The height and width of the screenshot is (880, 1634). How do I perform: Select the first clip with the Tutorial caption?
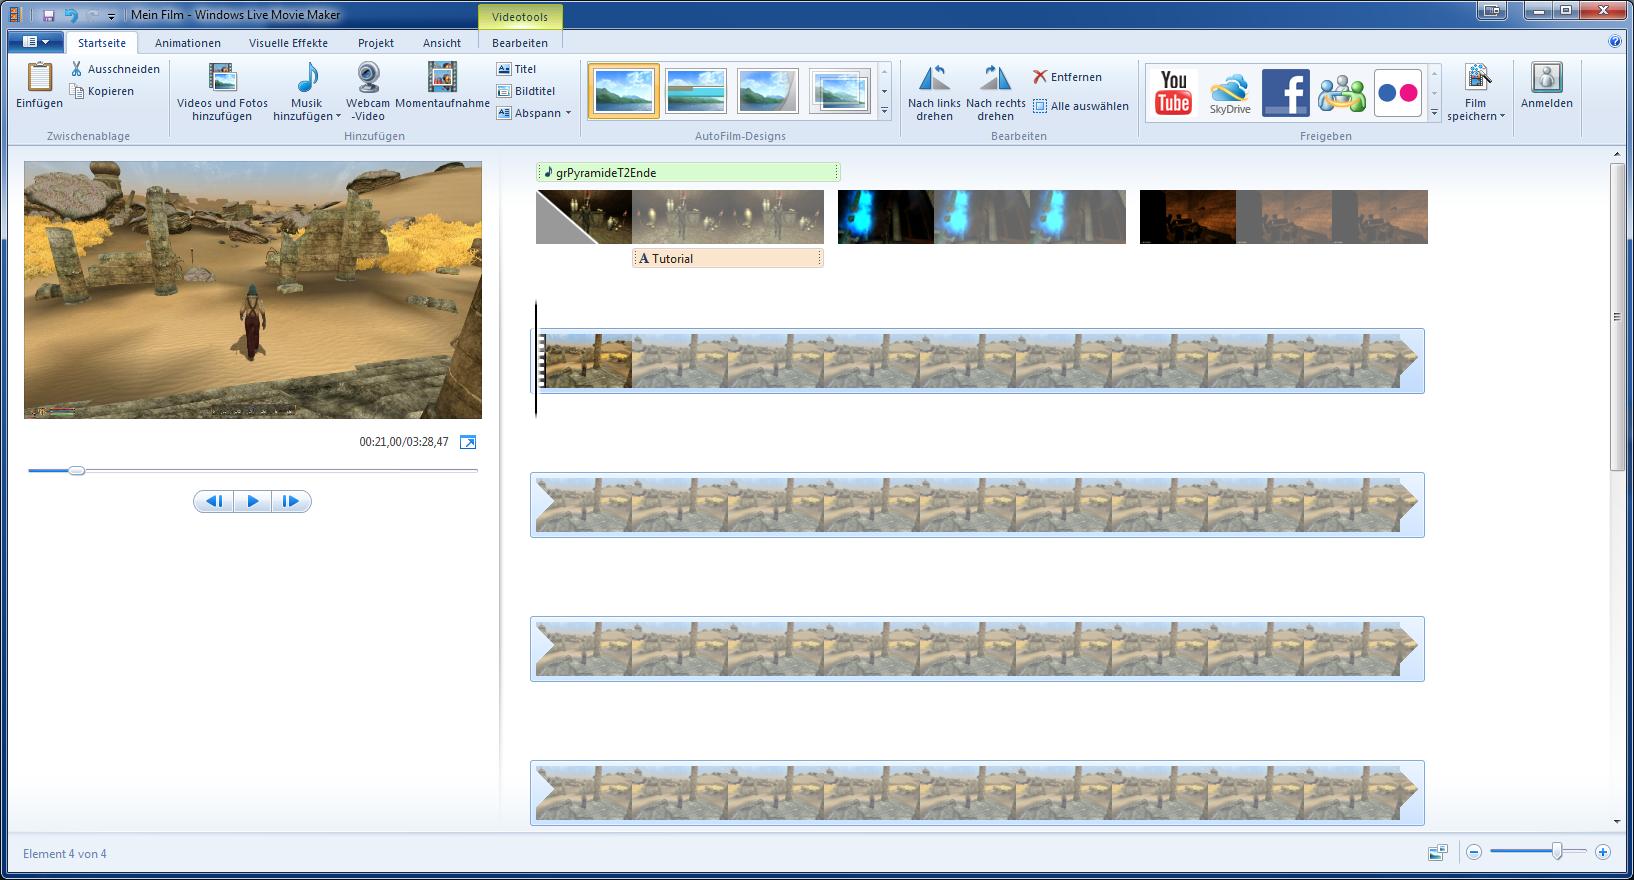(x=680, y=217)
